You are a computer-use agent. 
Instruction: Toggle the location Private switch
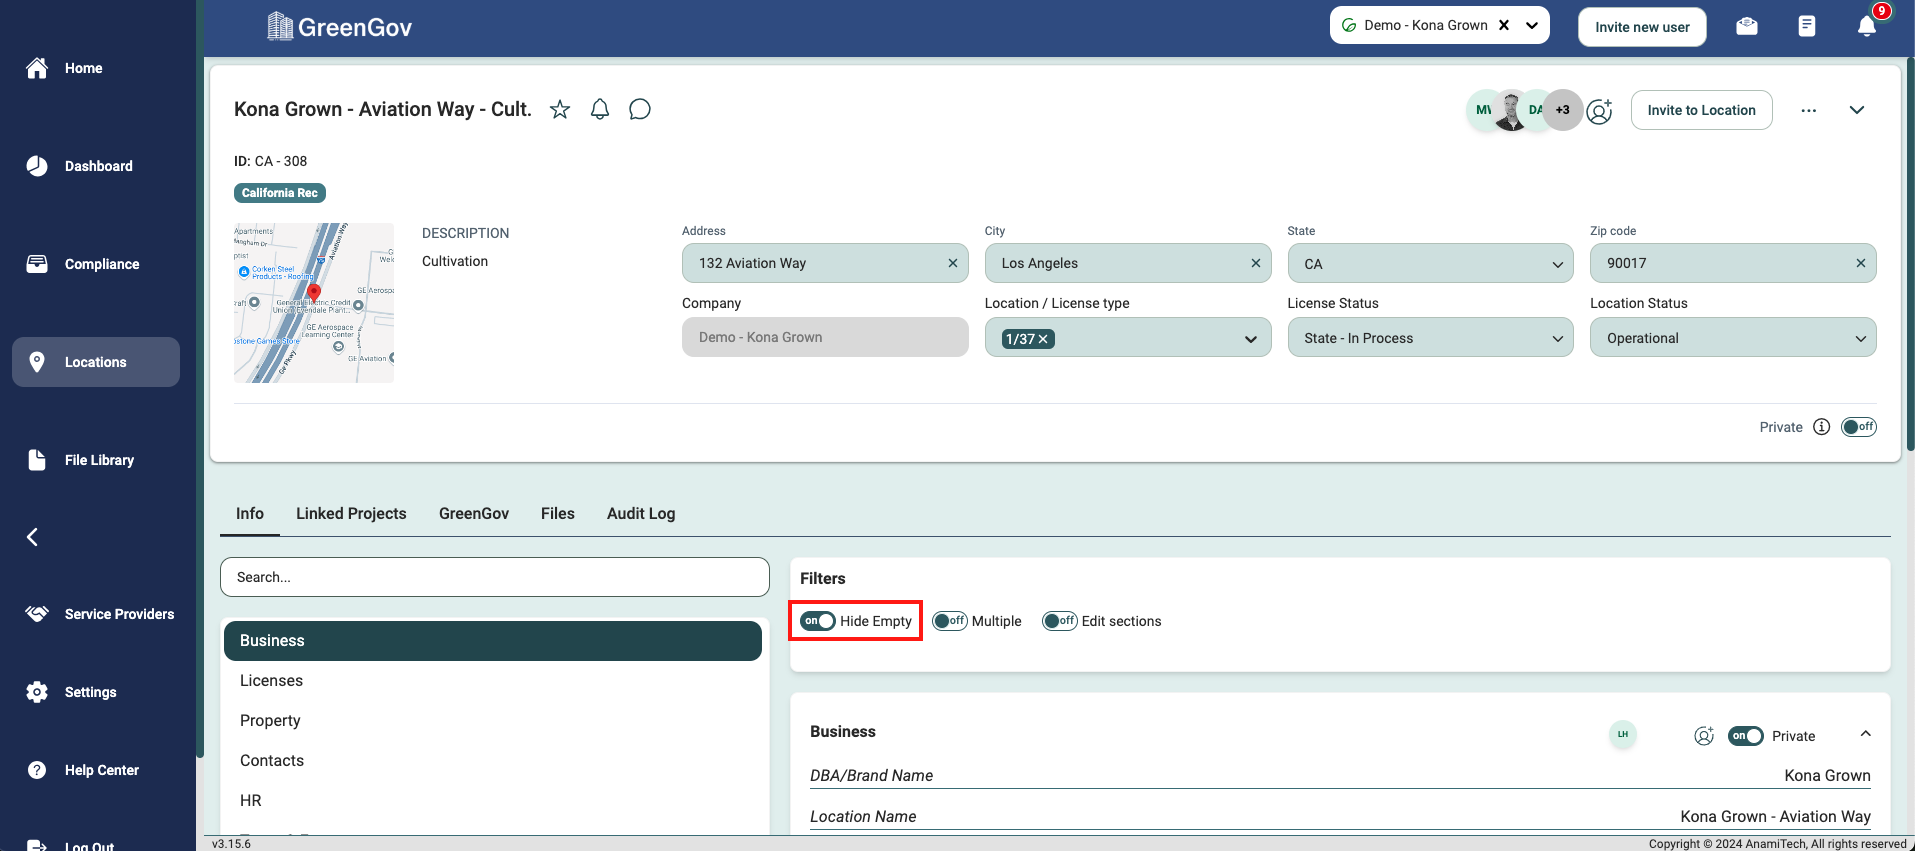coord(1859,427)
